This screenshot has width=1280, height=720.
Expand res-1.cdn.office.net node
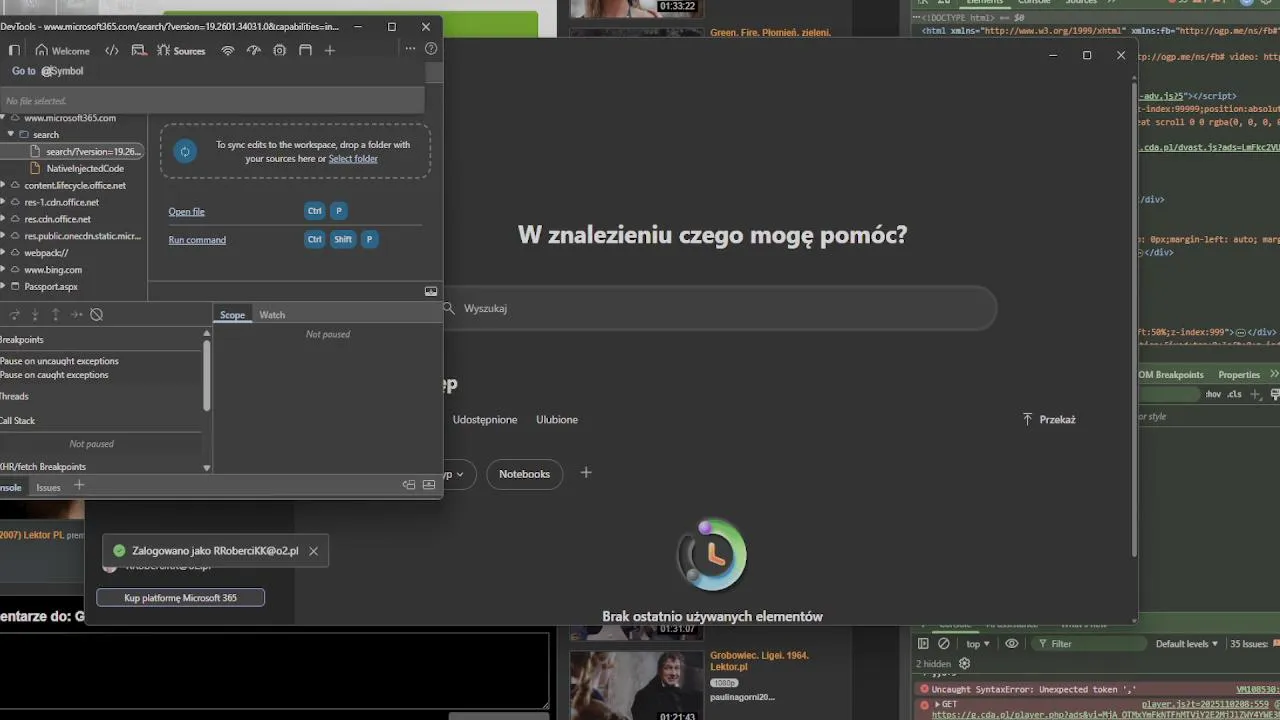pyautogui.click(x=4, y=202)
